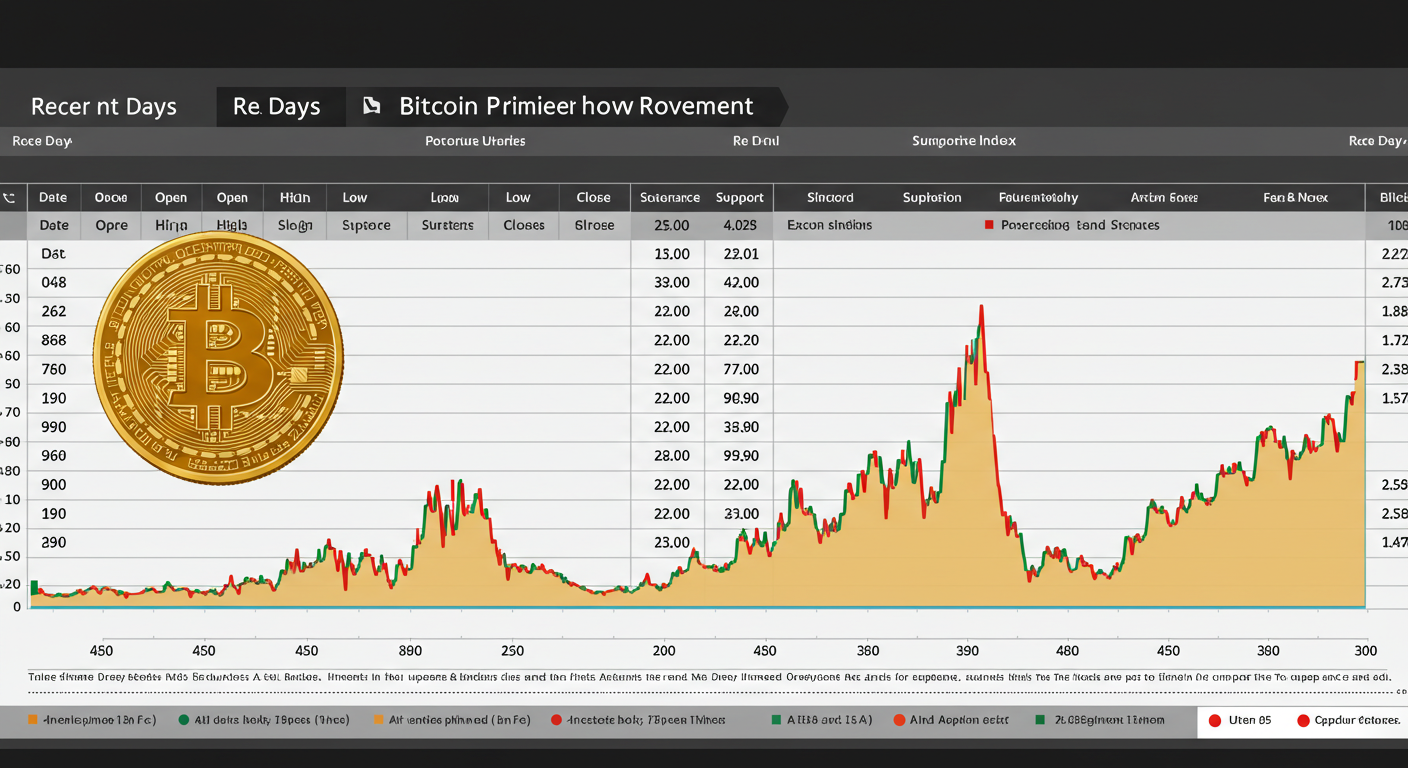Viewport: 1408px width, 768px height.
Task: Click the gold Bitcoin coin image
Action: tap(218, 358)
